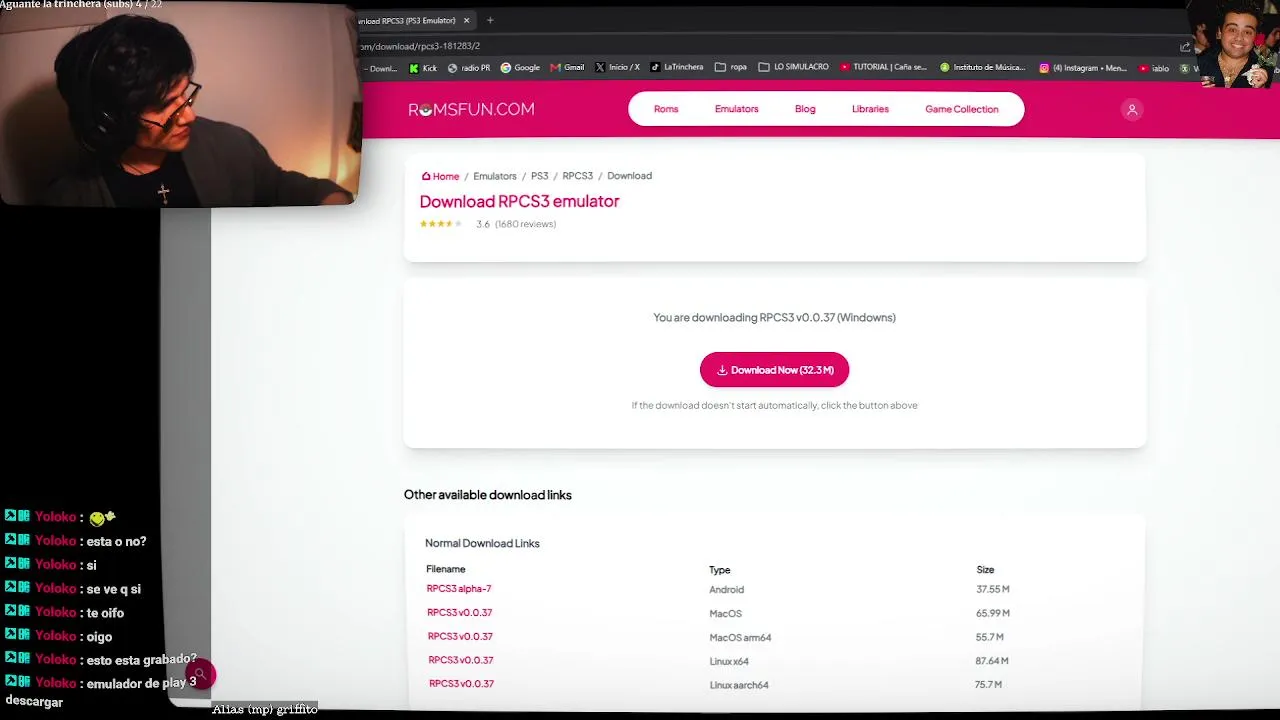Image resolution: width=1280 pixels, height=720 pixels.
Task: Open the Emulators menu item
Action: [737, 109]
